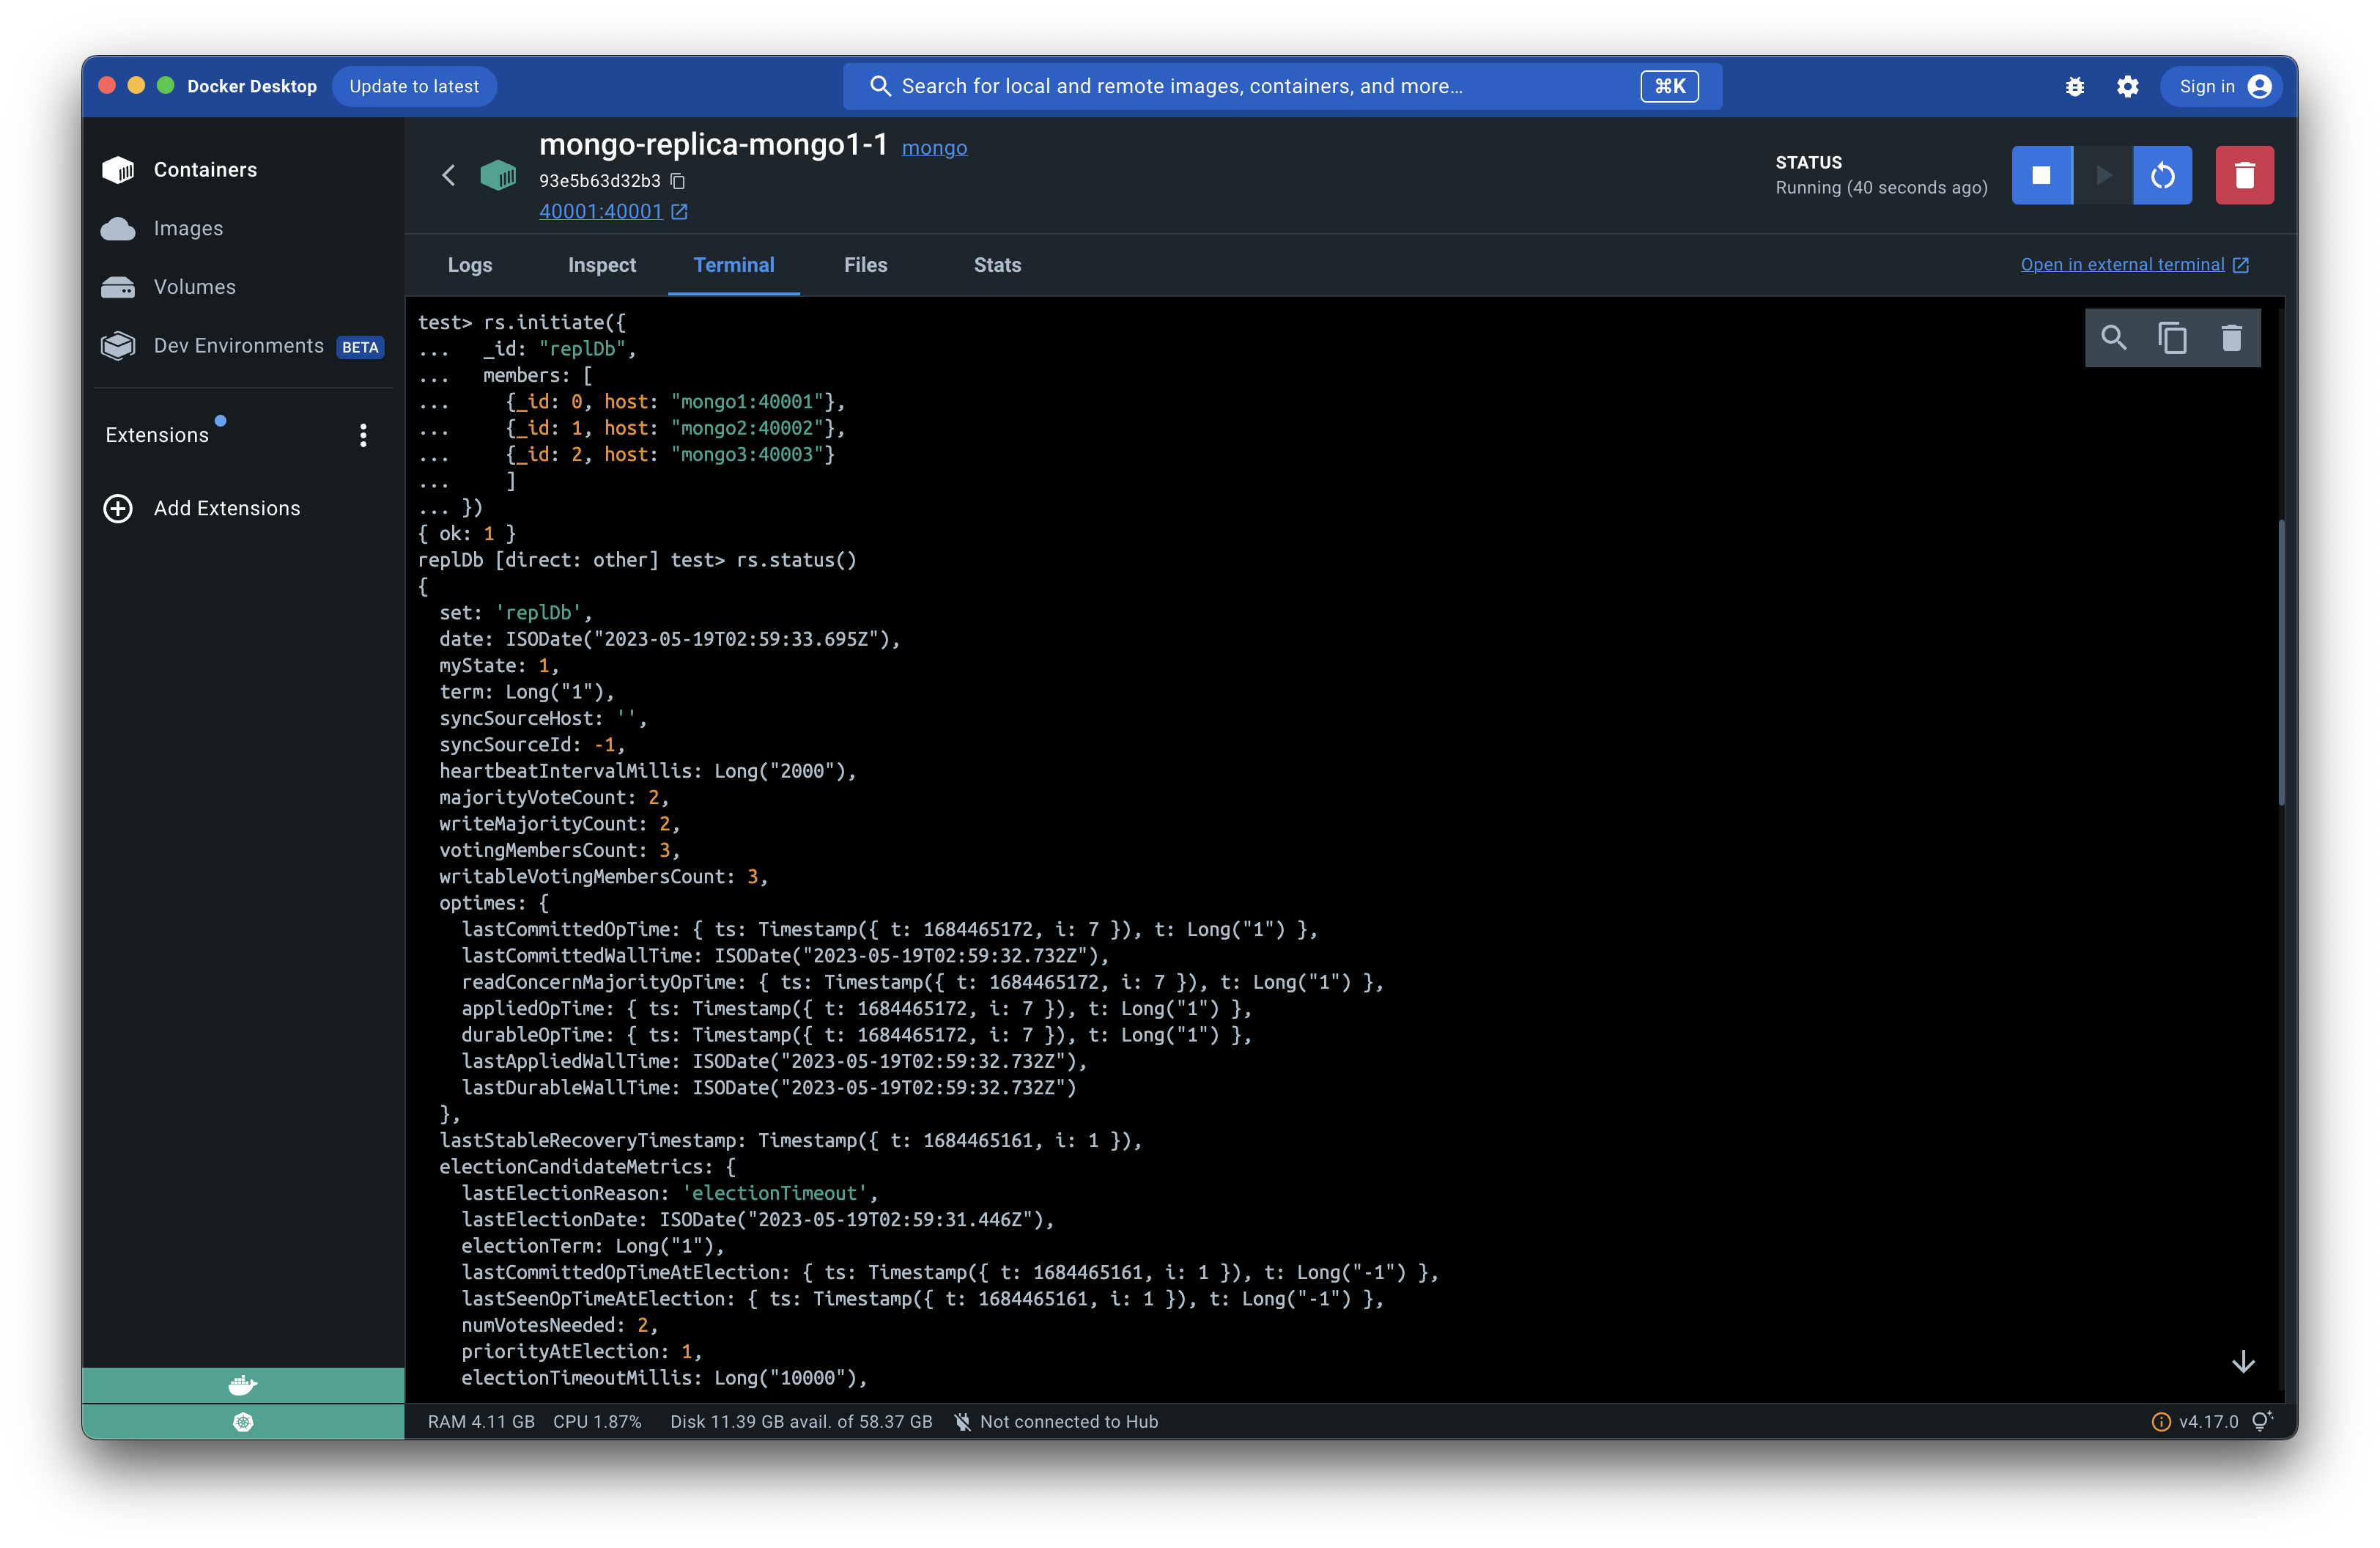This screenshot has height=1548, width=2380.
Task: Open the feedback lightbulb icon
Action: (2262, 1421)
